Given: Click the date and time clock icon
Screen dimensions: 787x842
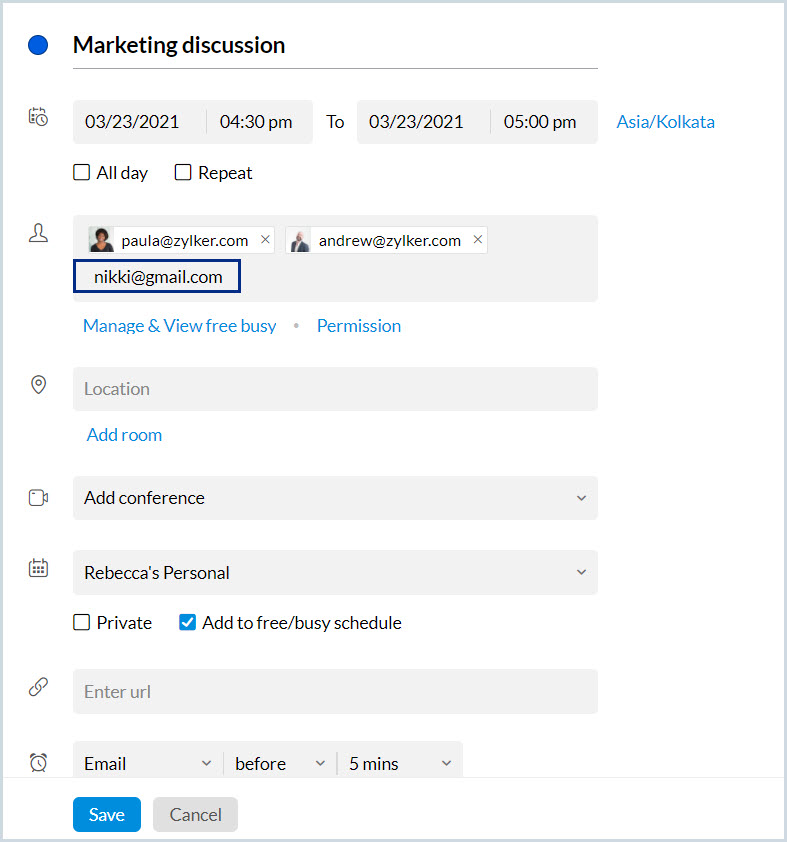Looking at the screenshot, I should (38, 117).
